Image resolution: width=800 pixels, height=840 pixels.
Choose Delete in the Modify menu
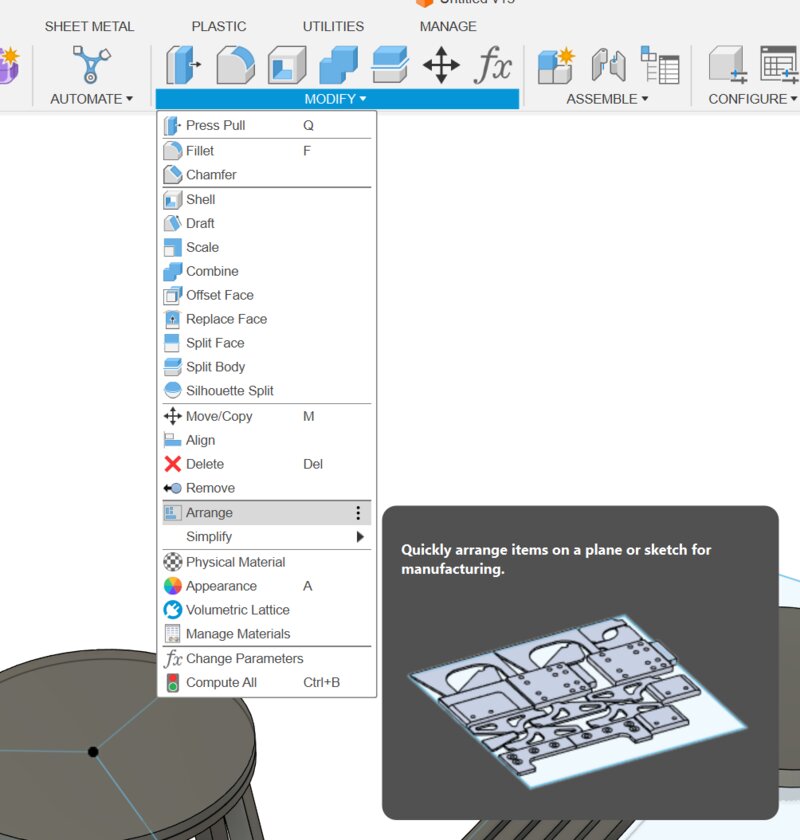(x=267, y=464)
